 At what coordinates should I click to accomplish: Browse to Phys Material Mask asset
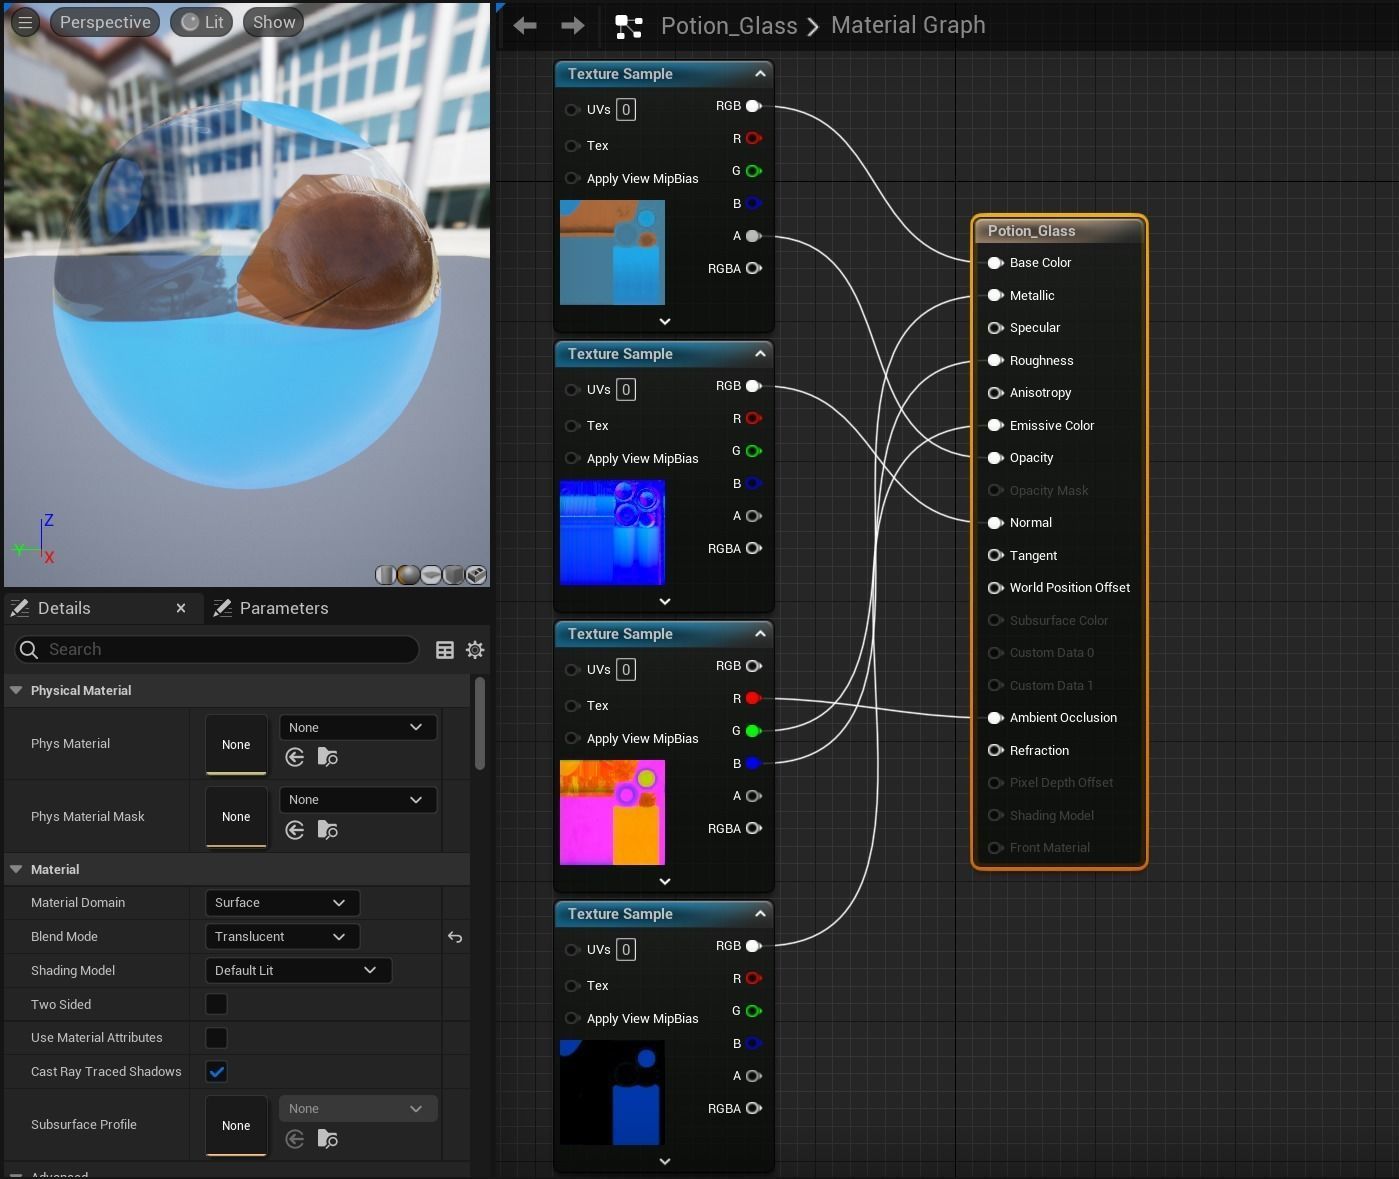pos(328,830)
